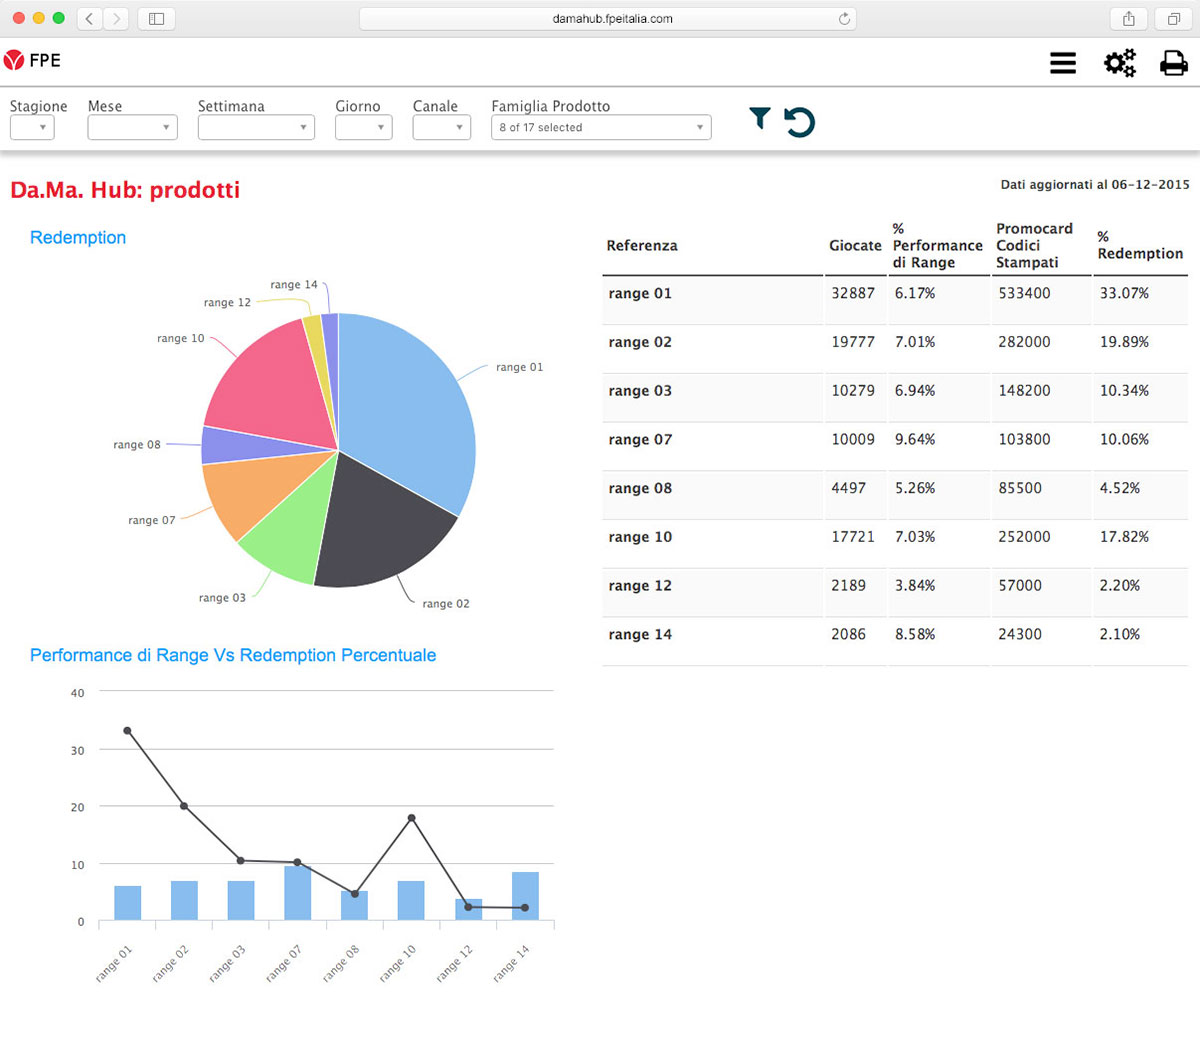
Task: Expand the Stagione dropdown
Action: tap(32, 128)
